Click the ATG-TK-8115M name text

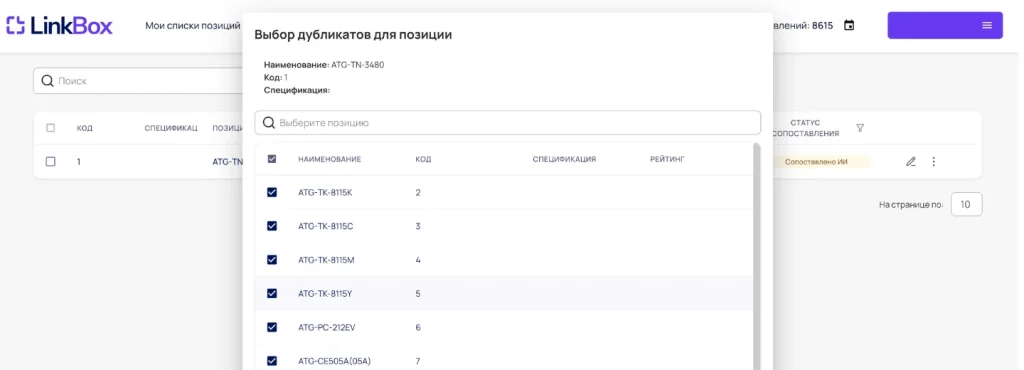click(326, 260)
